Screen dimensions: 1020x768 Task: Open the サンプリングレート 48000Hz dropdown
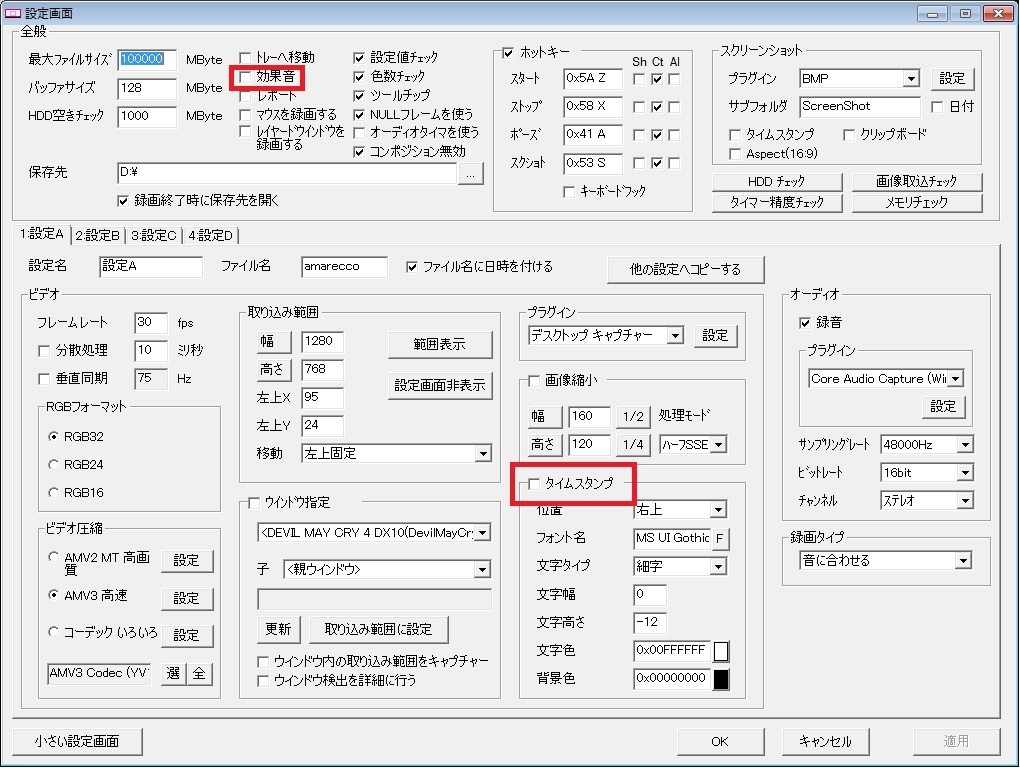pyautogui.click(x=925, y=444)
